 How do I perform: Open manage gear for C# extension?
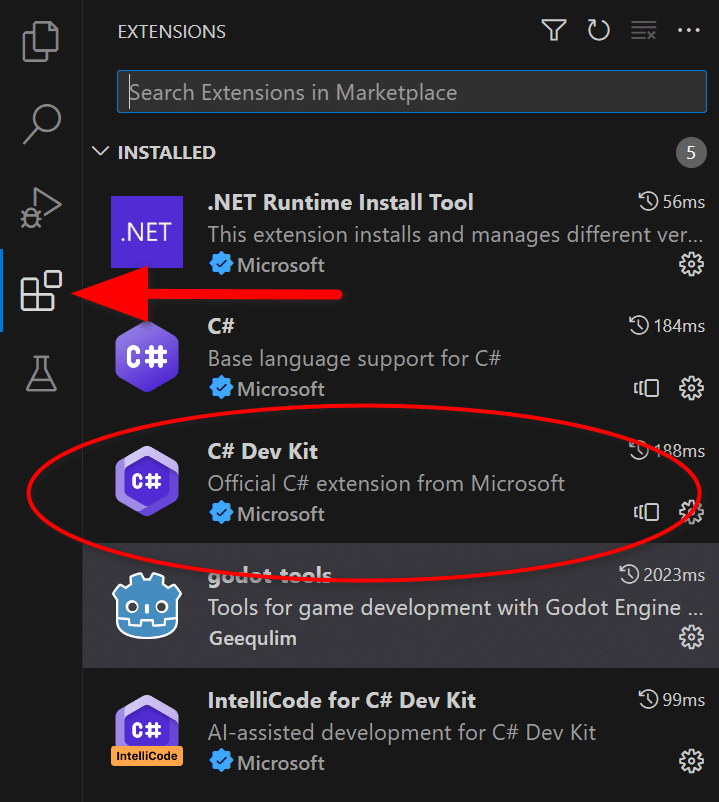pyautogui.click(x=691, y=388)
